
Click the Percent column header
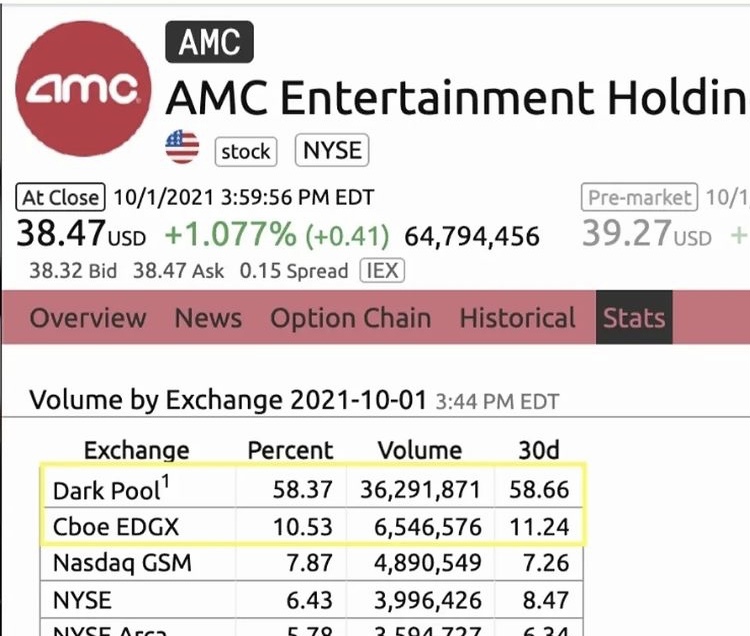click(290, 450)
